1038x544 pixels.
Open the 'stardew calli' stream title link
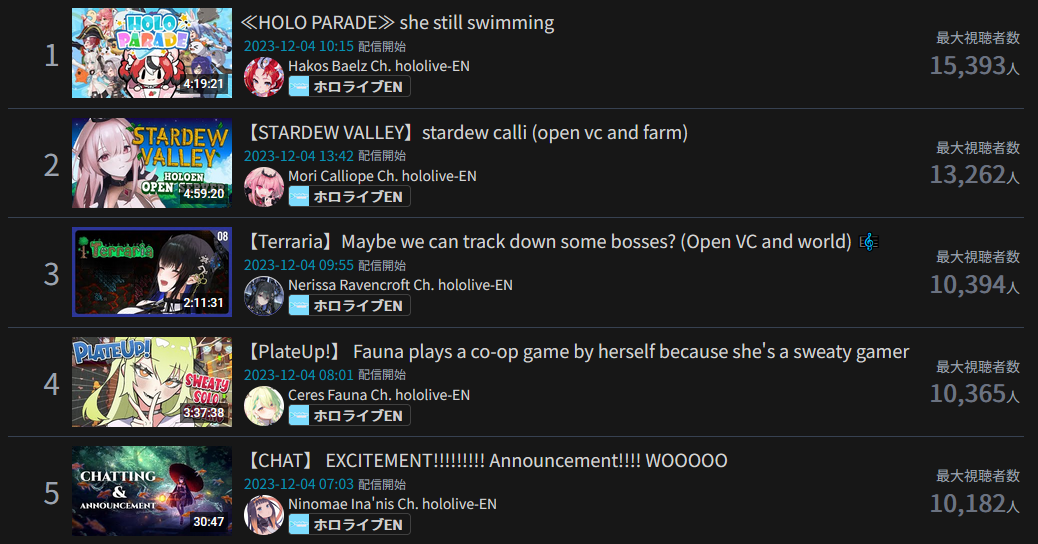(x=466, y=132)
